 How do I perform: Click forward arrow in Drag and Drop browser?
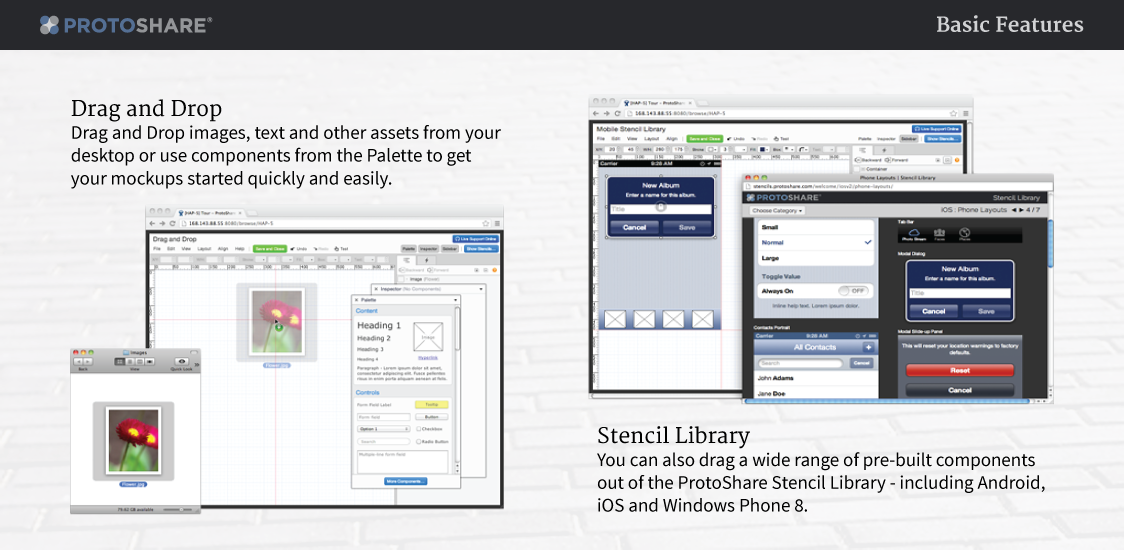click(x=163, y=223)
